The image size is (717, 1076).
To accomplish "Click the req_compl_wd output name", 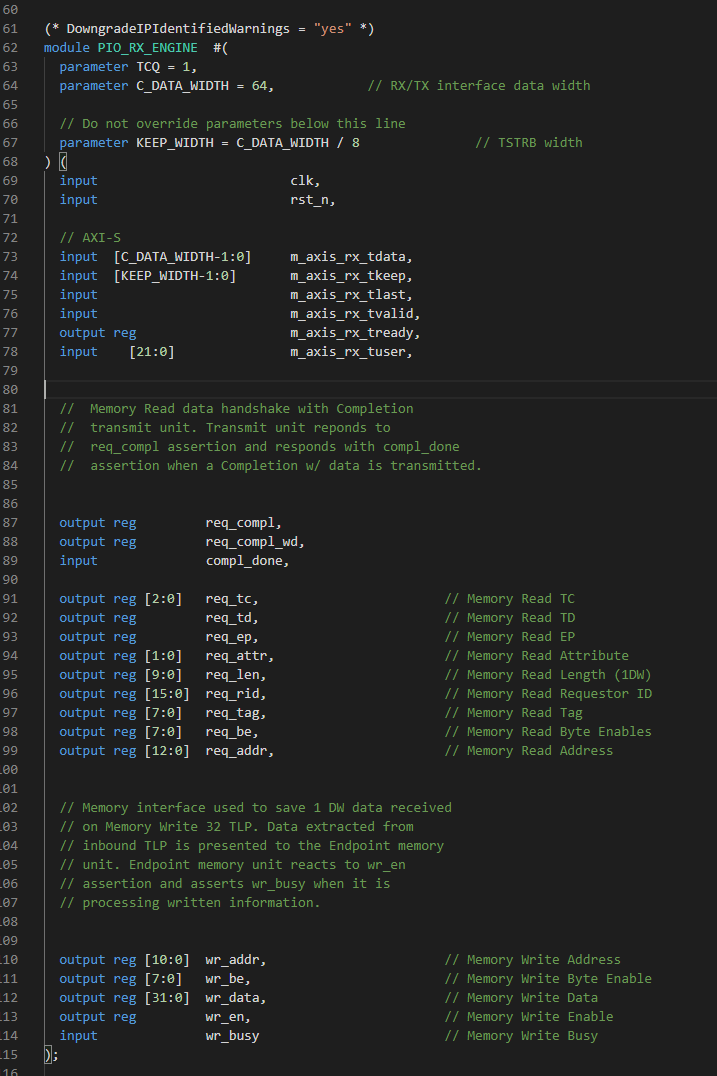I will [x=252, y=542].
